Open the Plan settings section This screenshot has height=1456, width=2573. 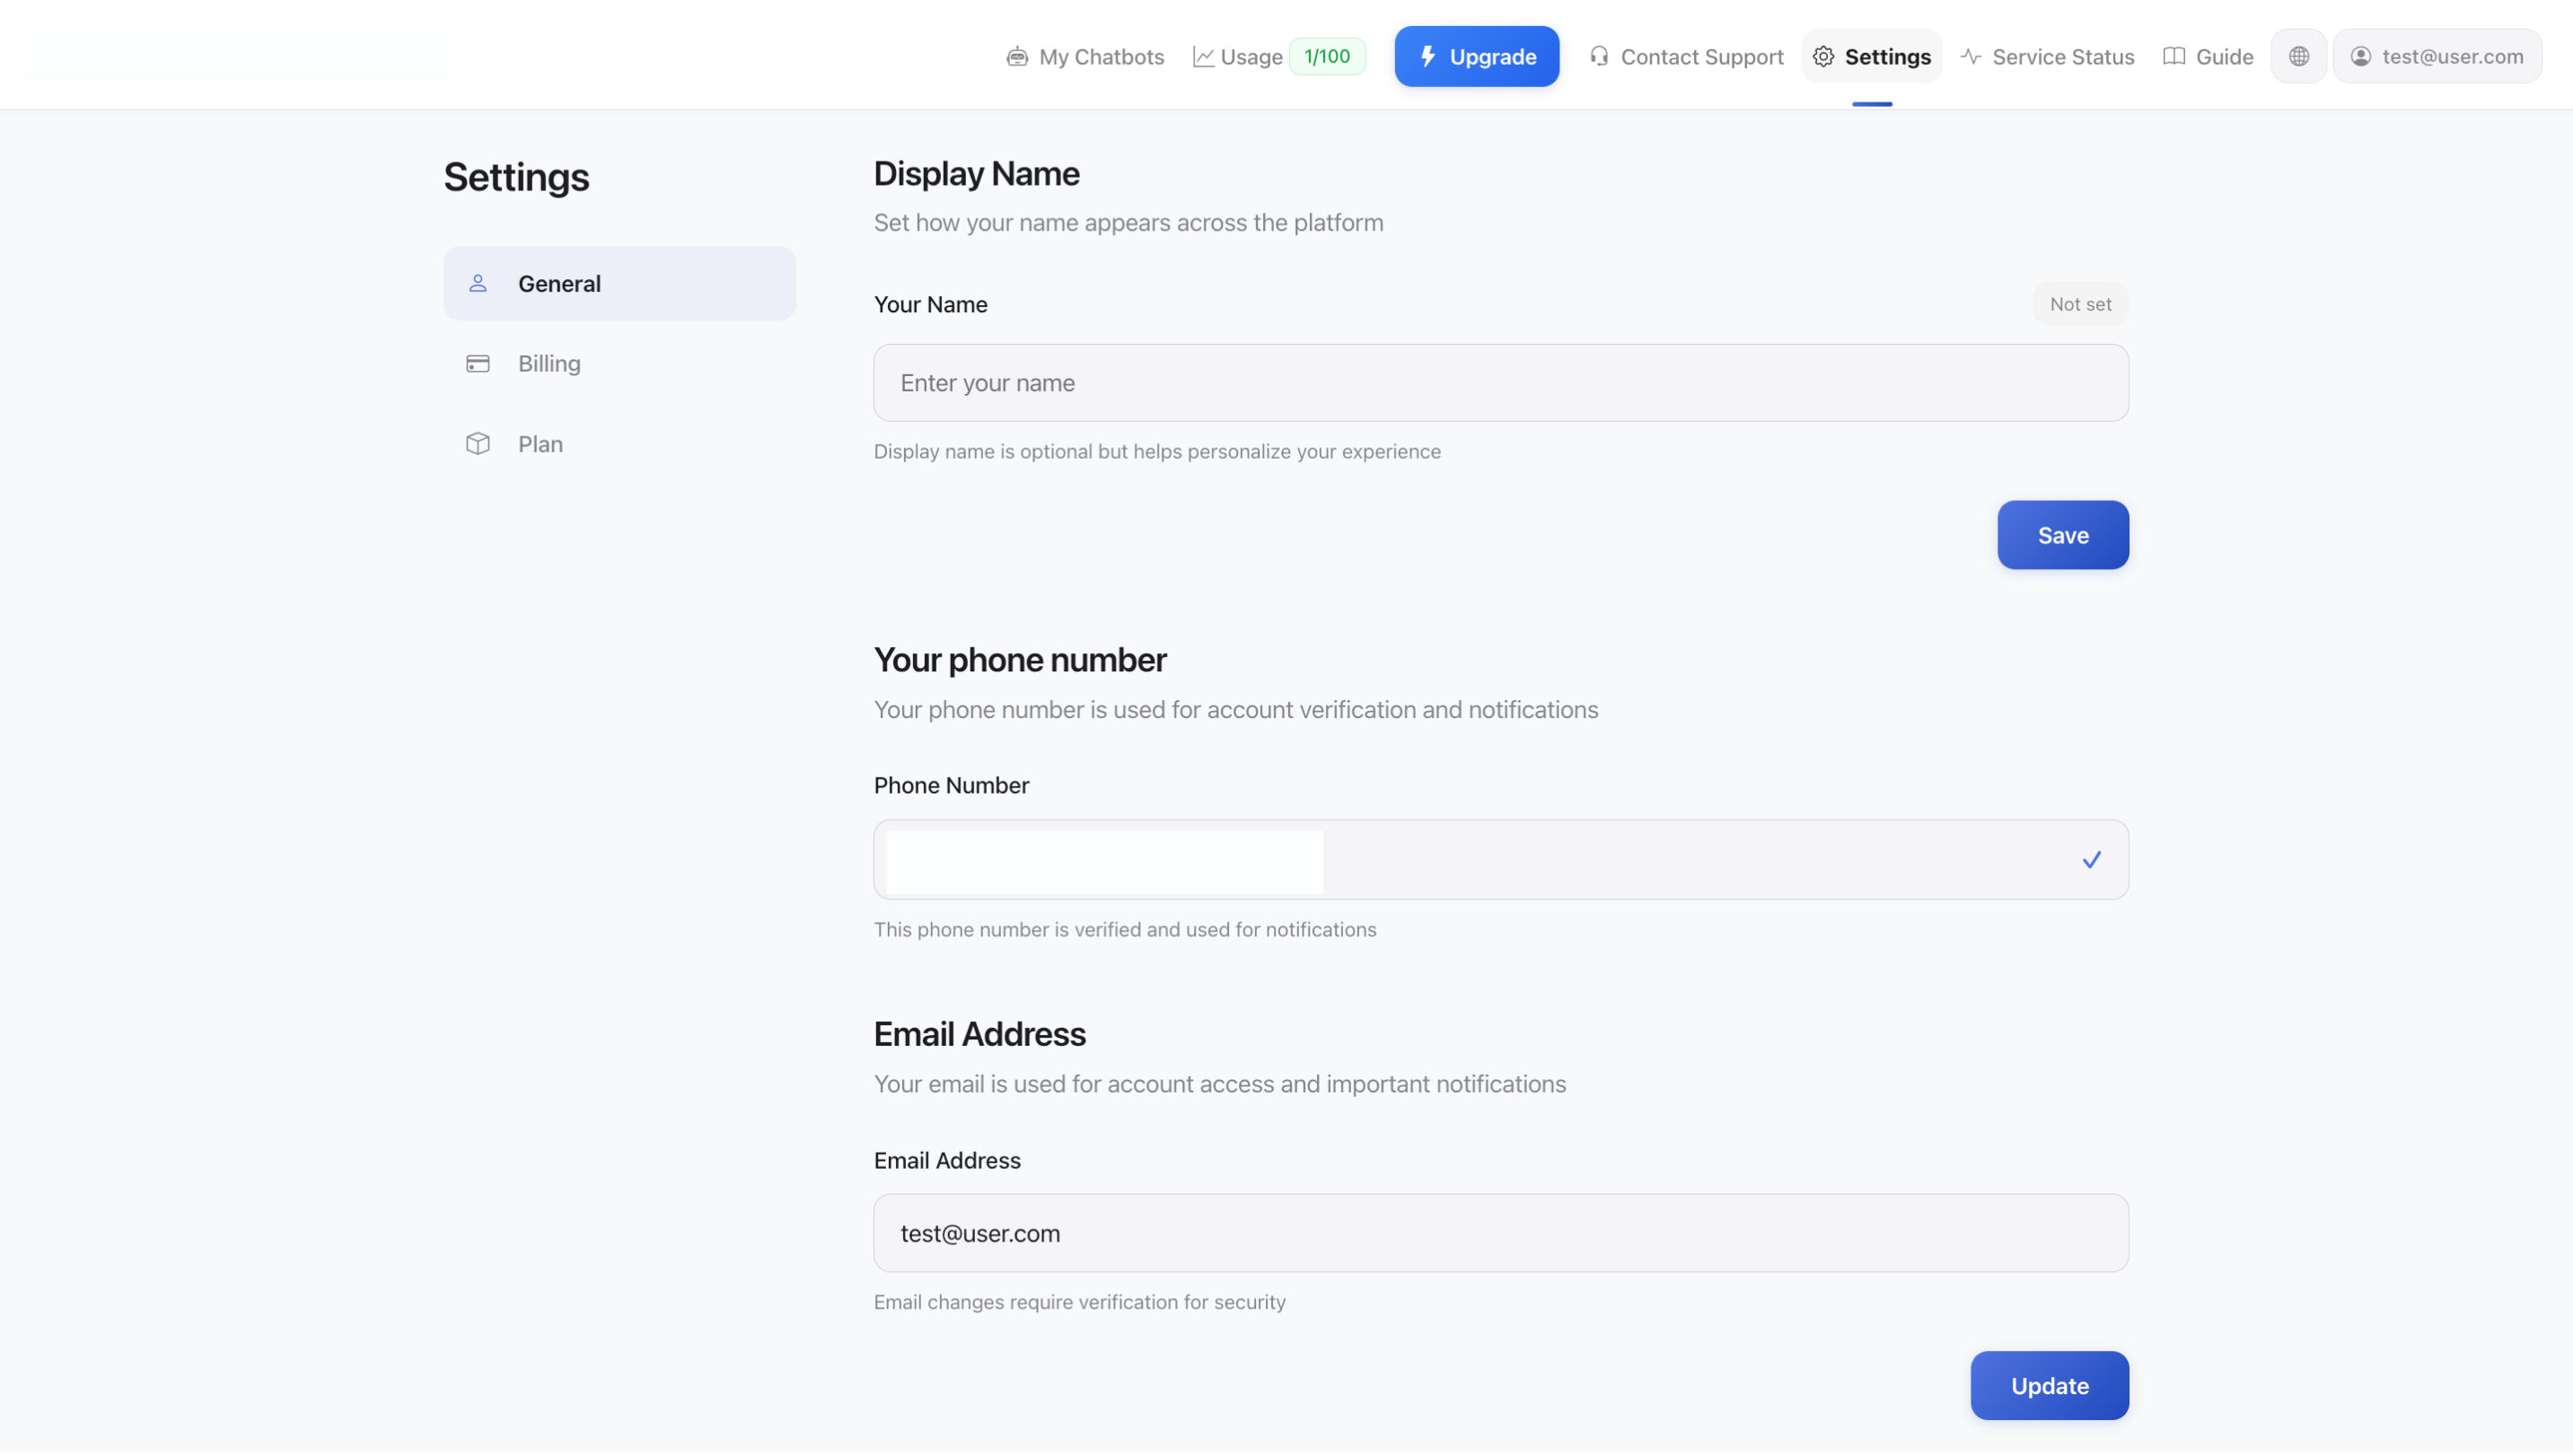[x=540, y=444]
